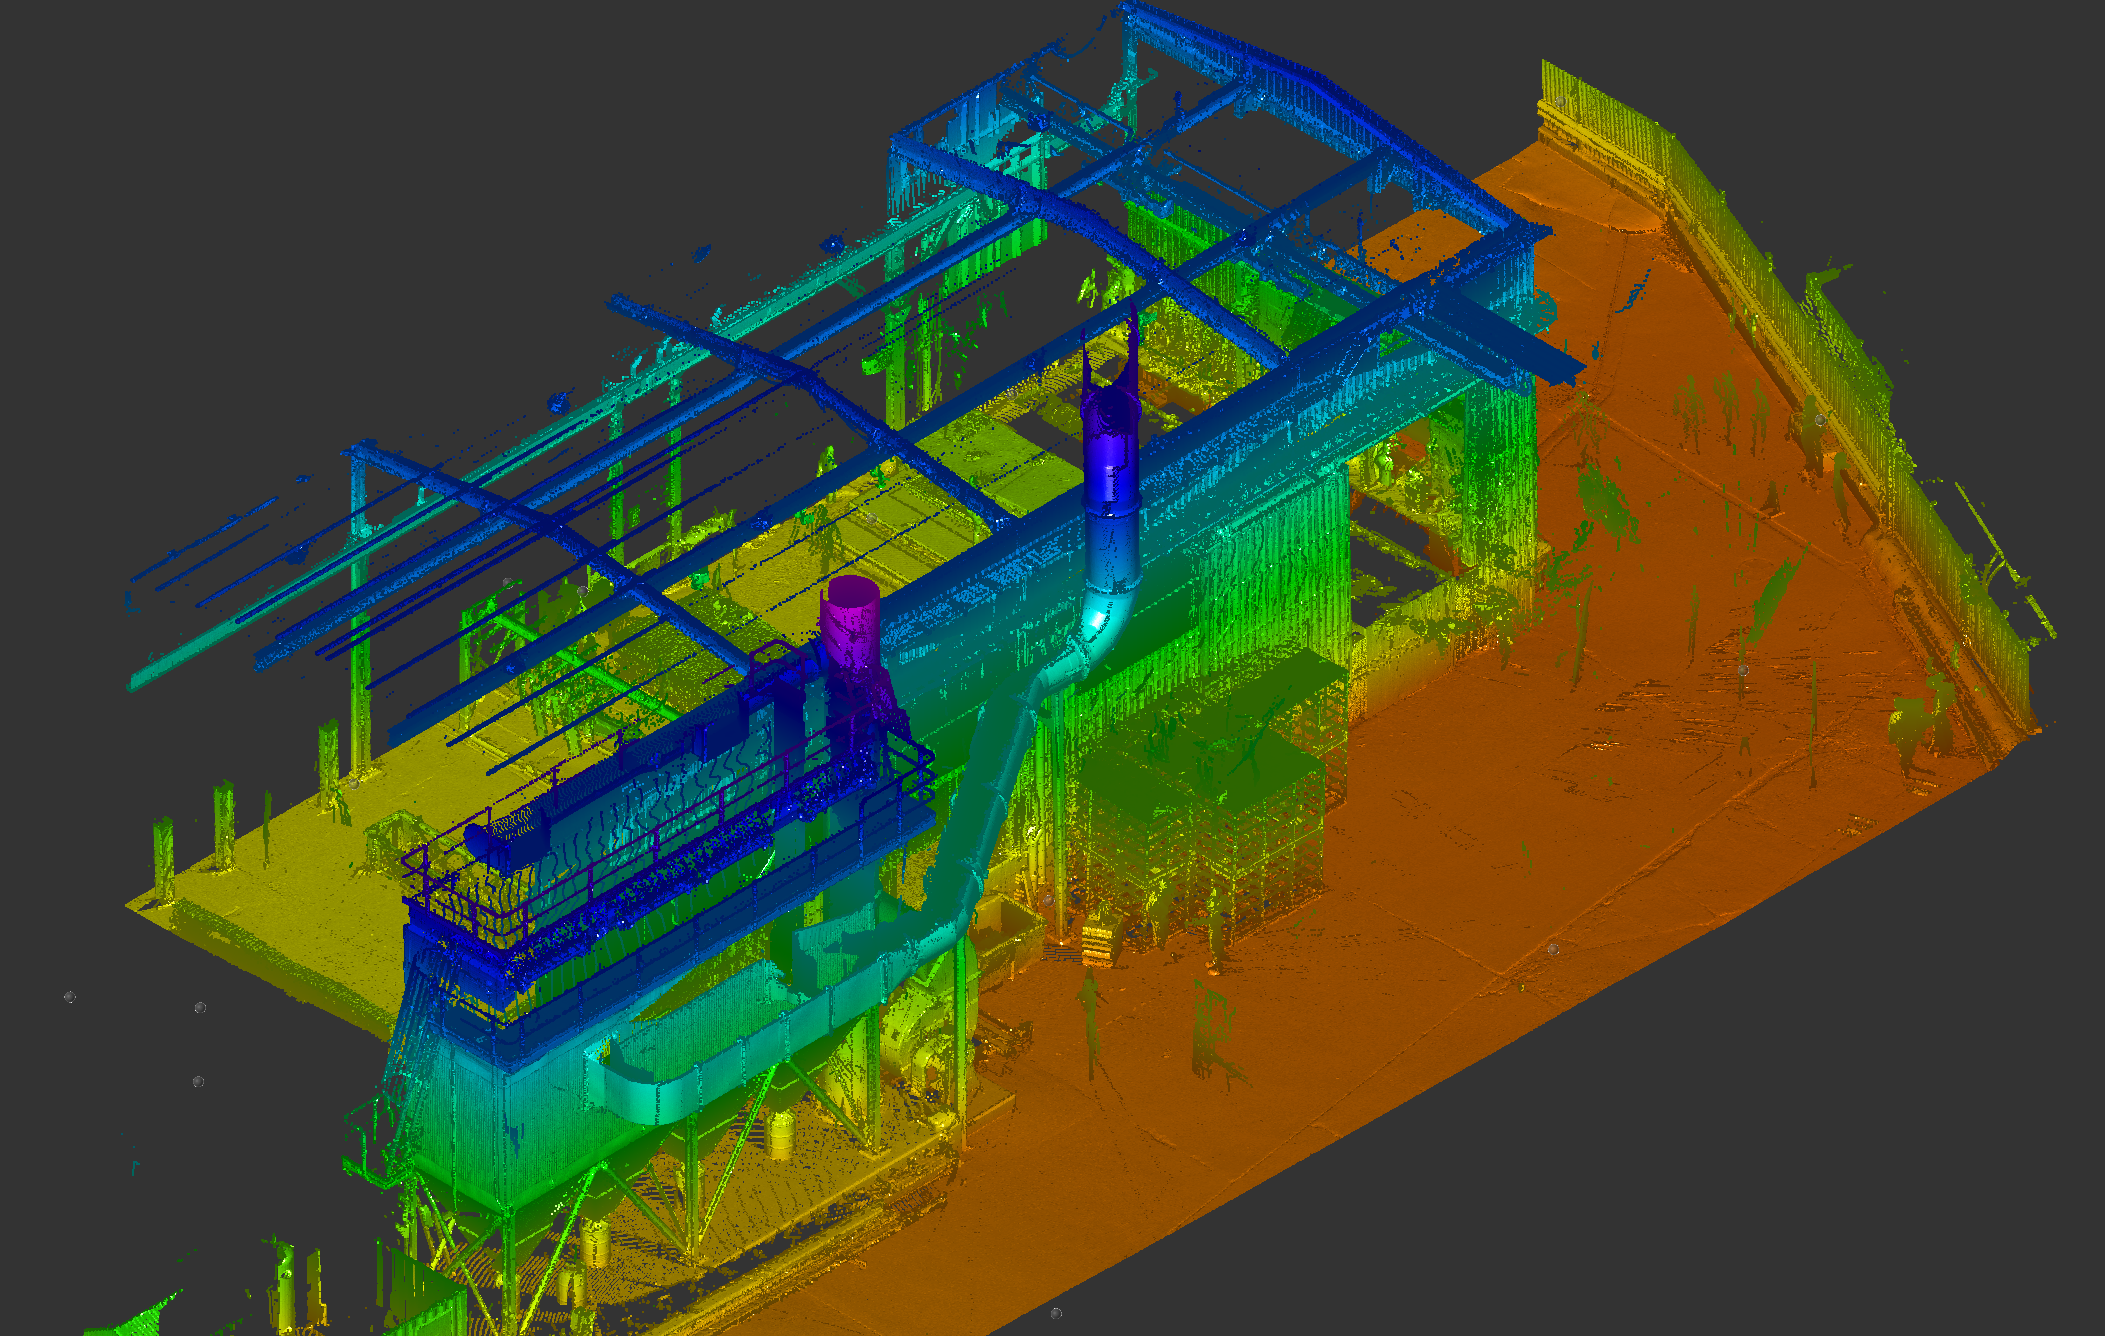Click the tall purple vertical stack pipe

tap(1112, 440)
